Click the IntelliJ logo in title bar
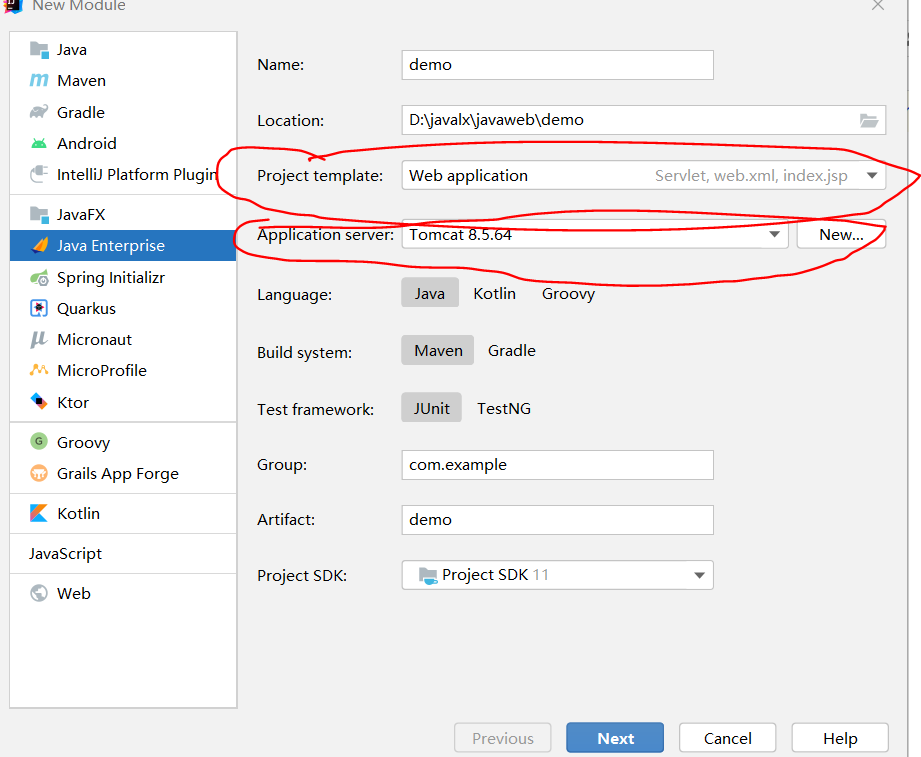This screenshot has width=921, height=757. coord(13,6)
